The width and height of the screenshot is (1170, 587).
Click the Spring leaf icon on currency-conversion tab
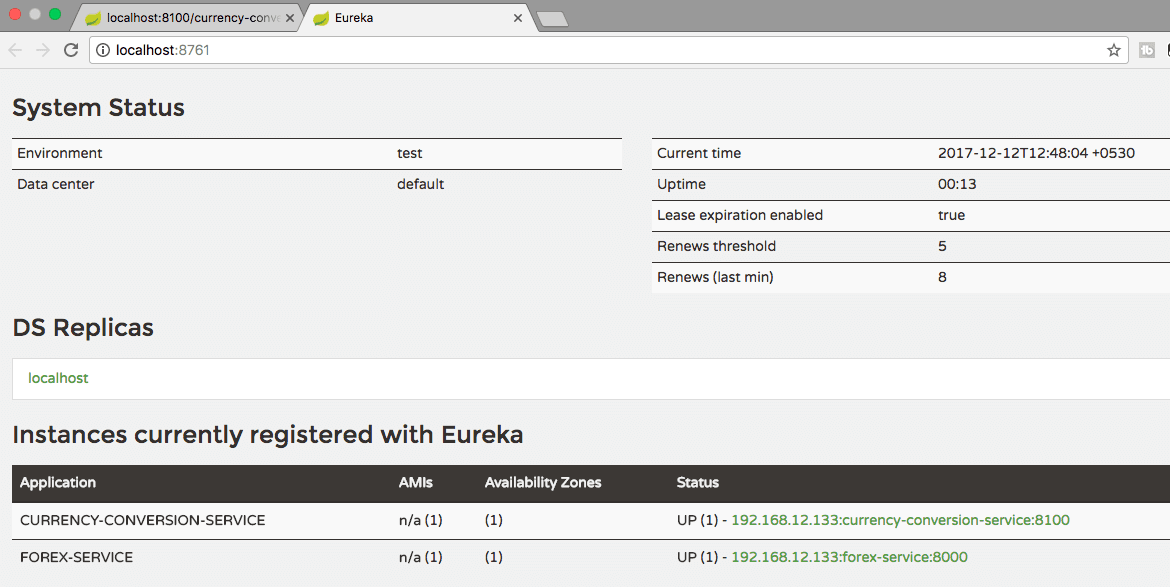coord(93,17)
